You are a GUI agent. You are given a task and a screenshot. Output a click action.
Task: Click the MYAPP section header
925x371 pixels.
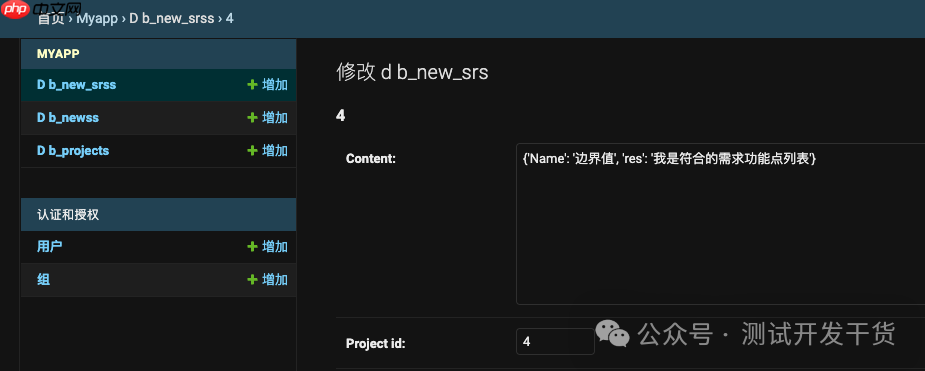click(58, 54)
